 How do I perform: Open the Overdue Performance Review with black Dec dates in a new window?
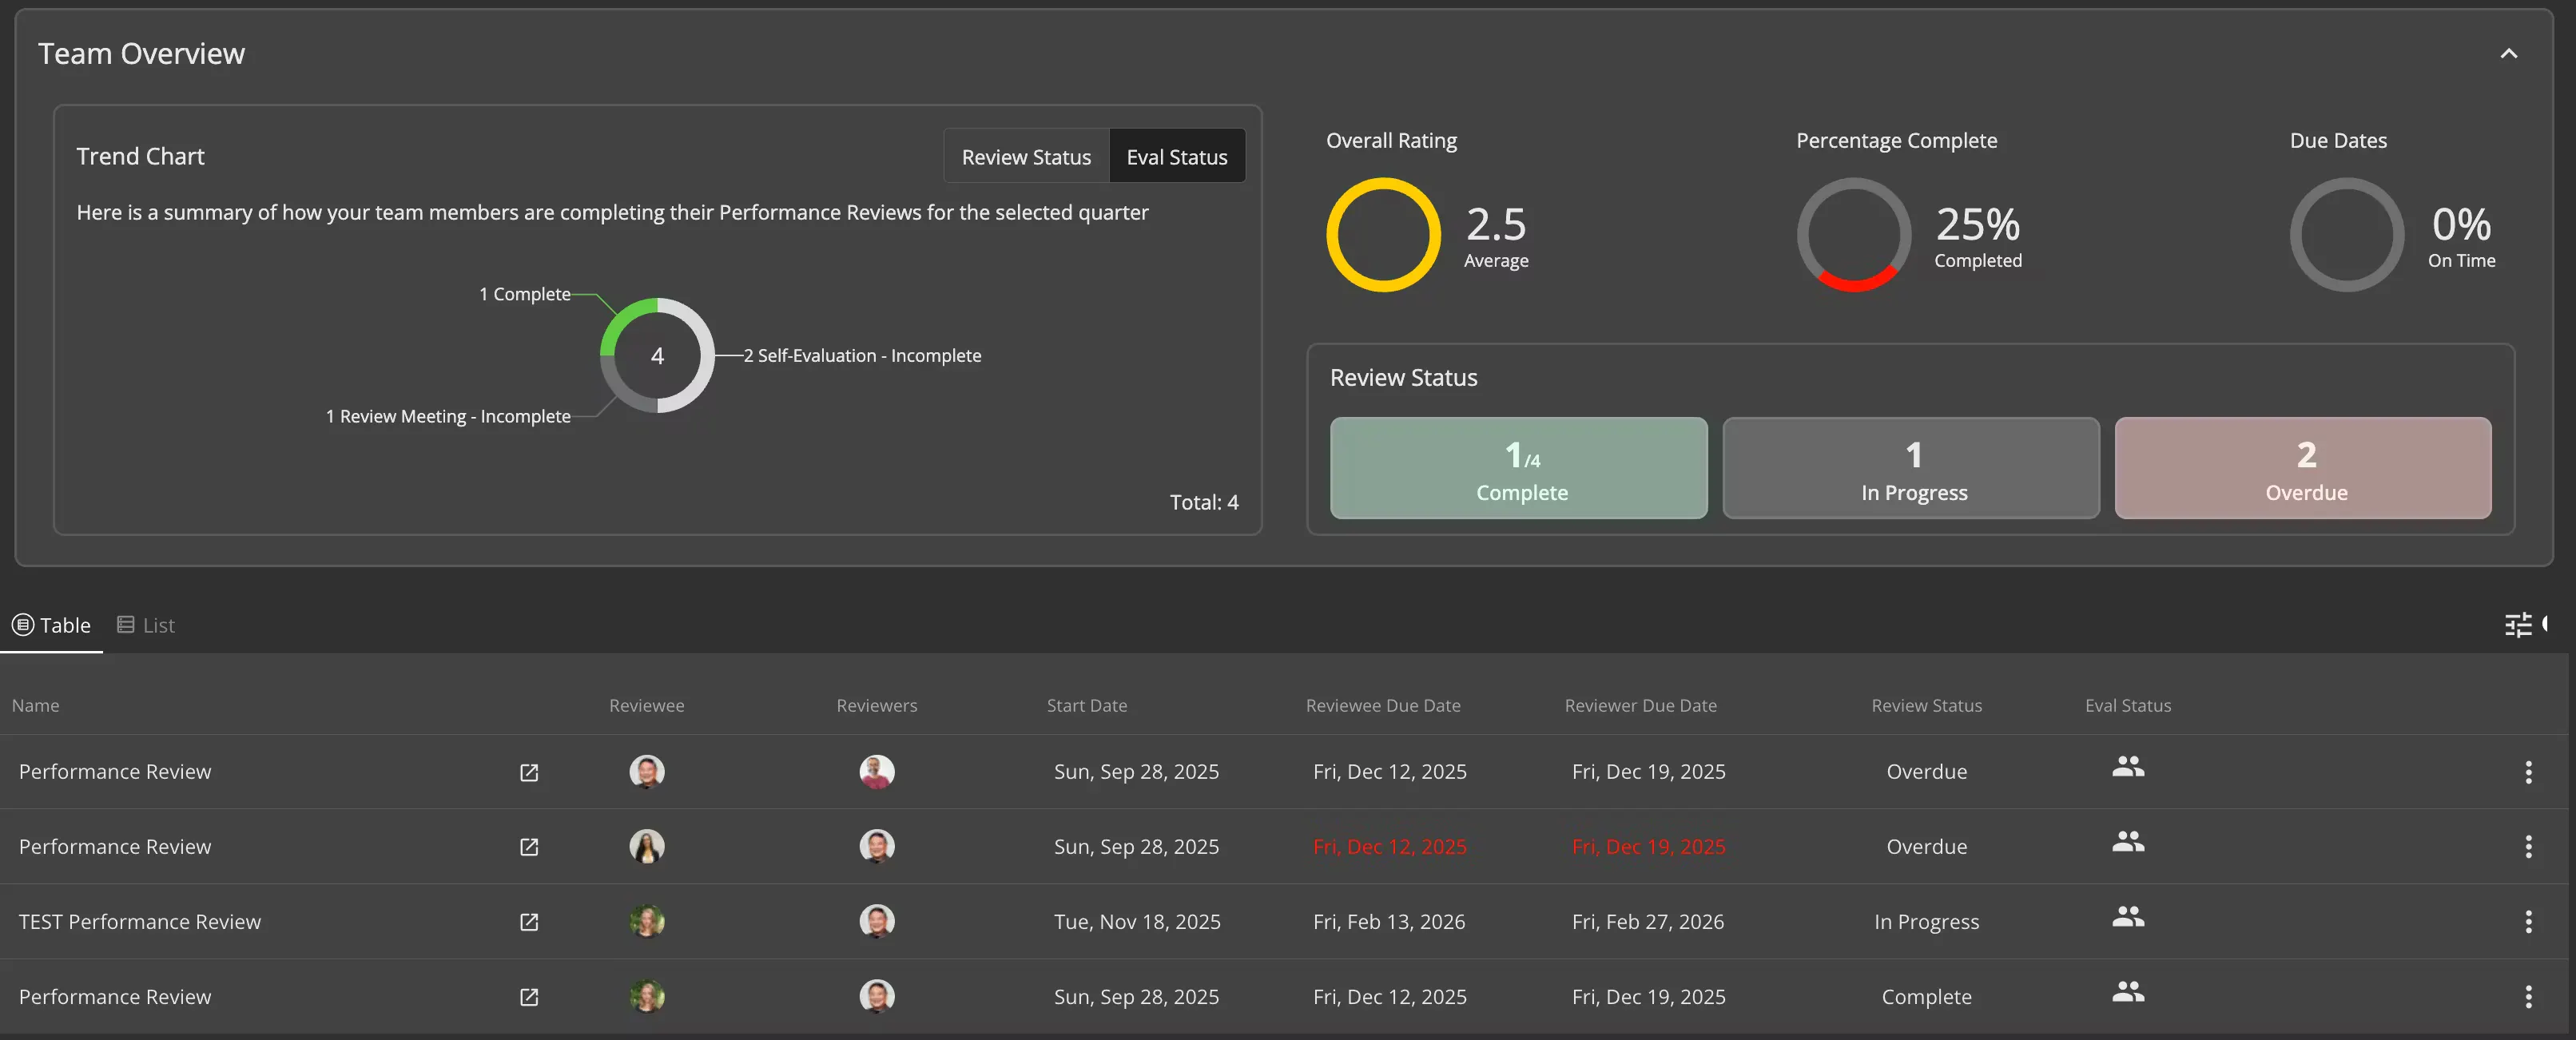[x=529, y=772]
